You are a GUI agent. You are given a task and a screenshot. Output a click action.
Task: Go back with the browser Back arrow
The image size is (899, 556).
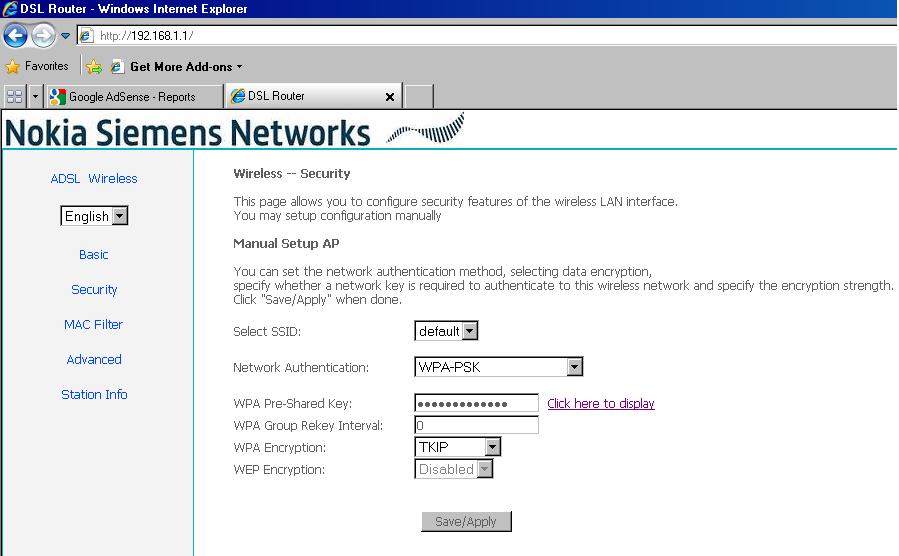coord(15,36)
